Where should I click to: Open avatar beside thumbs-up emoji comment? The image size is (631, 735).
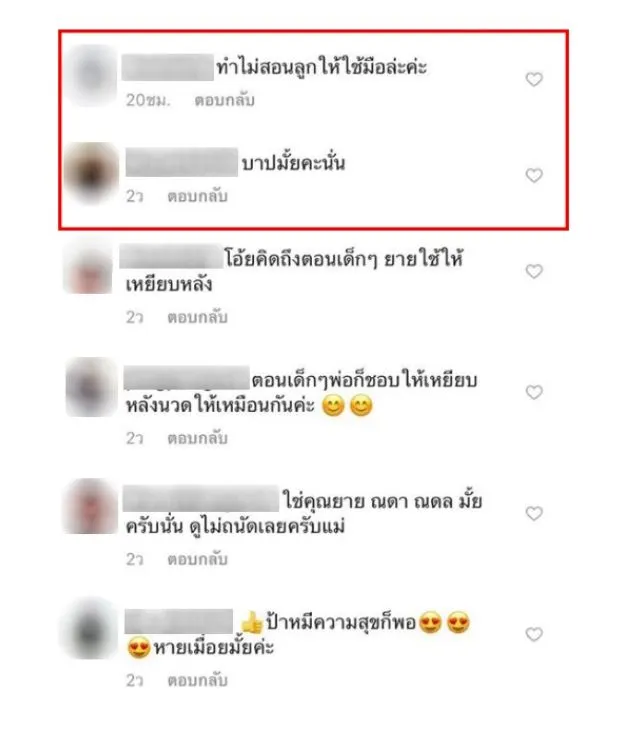90,628
